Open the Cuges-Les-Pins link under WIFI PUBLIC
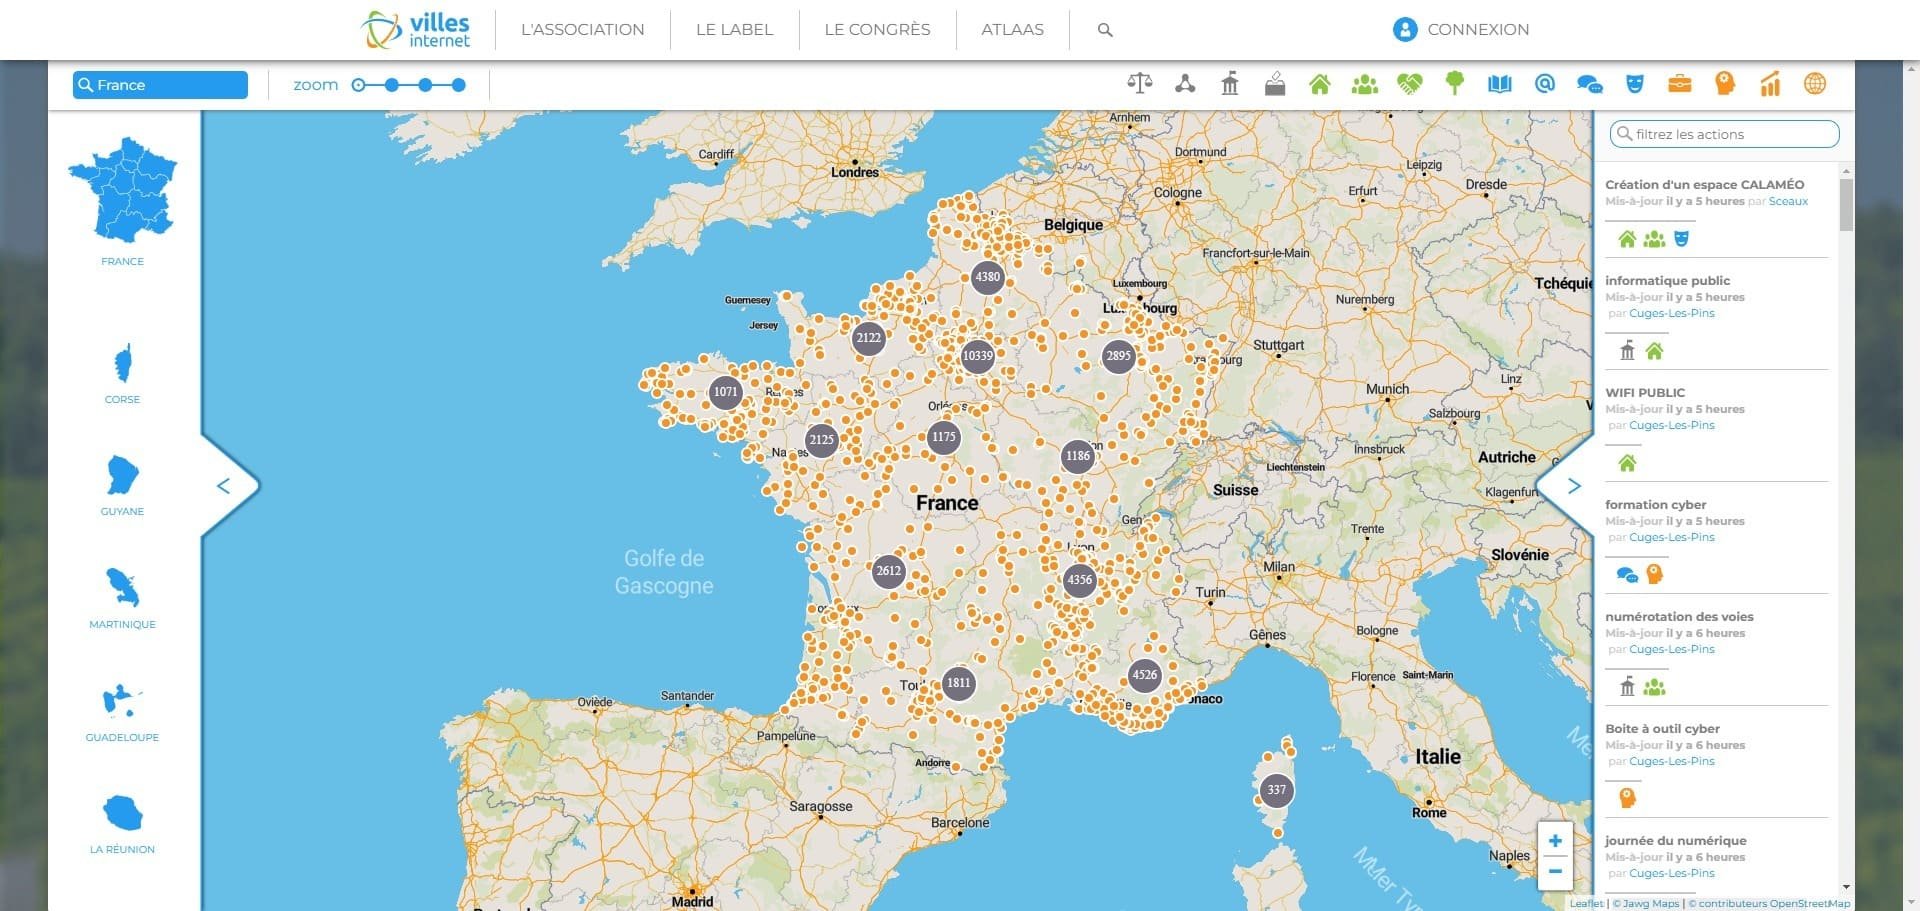1920x911 pixels. pos(1670,425)
